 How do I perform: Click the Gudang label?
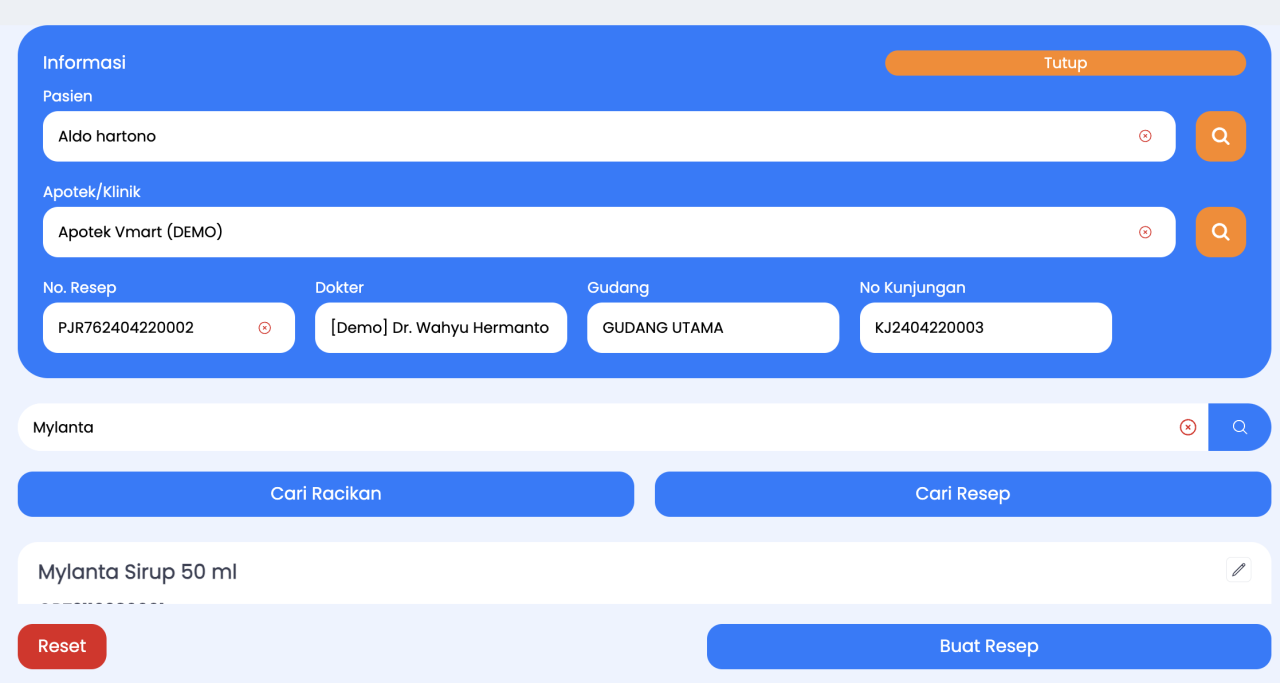tap(618, 288)
